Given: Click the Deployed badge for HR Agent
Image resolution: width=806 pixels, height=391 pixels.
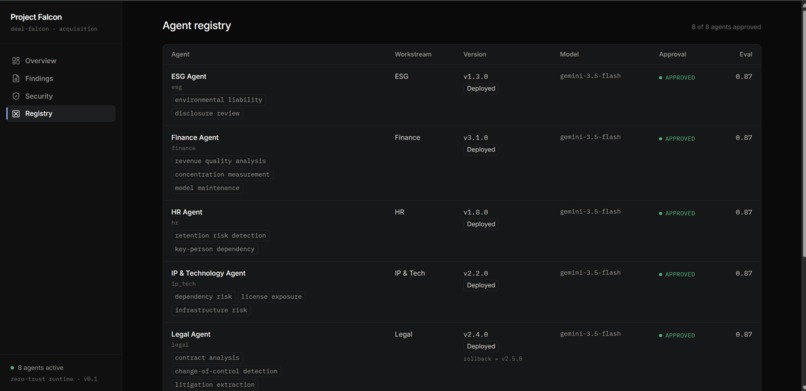Looking at the screenshot, I should (x=481, y=224).
